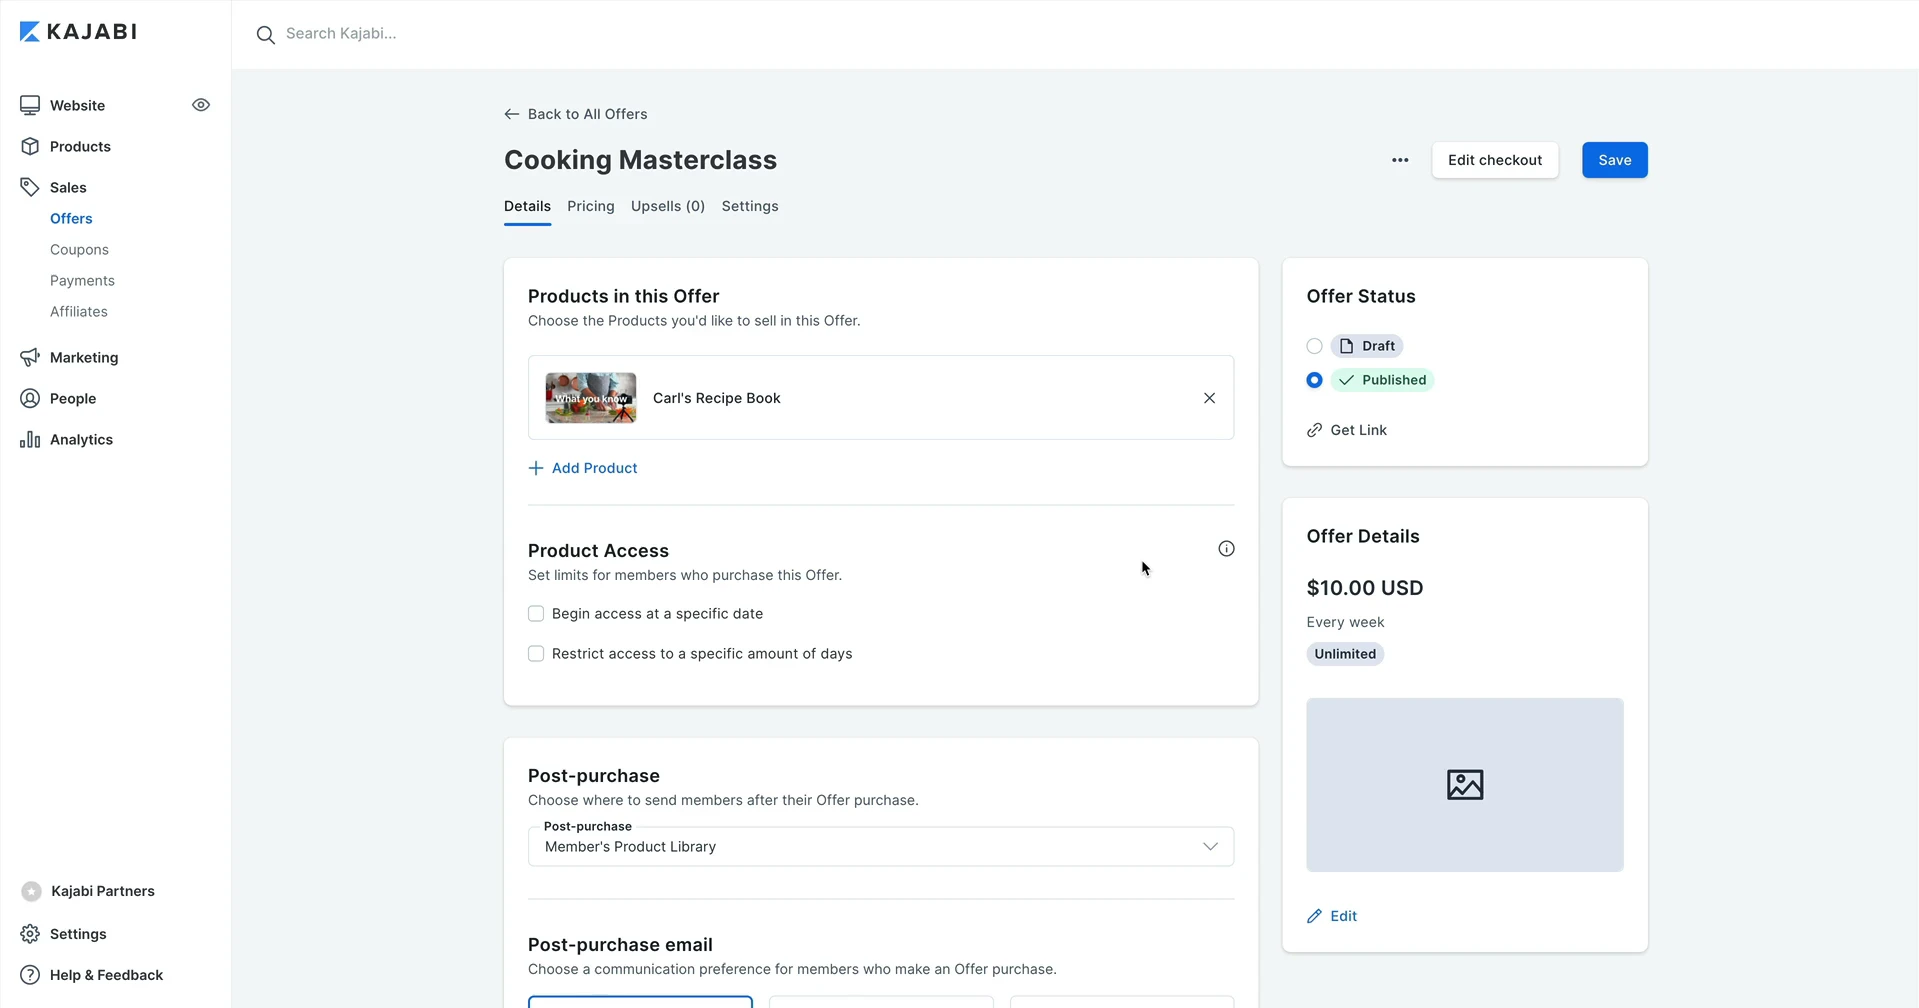Click the Settings gear icon in sidebar
Viewport: 1919px width, 1008px height.
(x=30, y=934)
